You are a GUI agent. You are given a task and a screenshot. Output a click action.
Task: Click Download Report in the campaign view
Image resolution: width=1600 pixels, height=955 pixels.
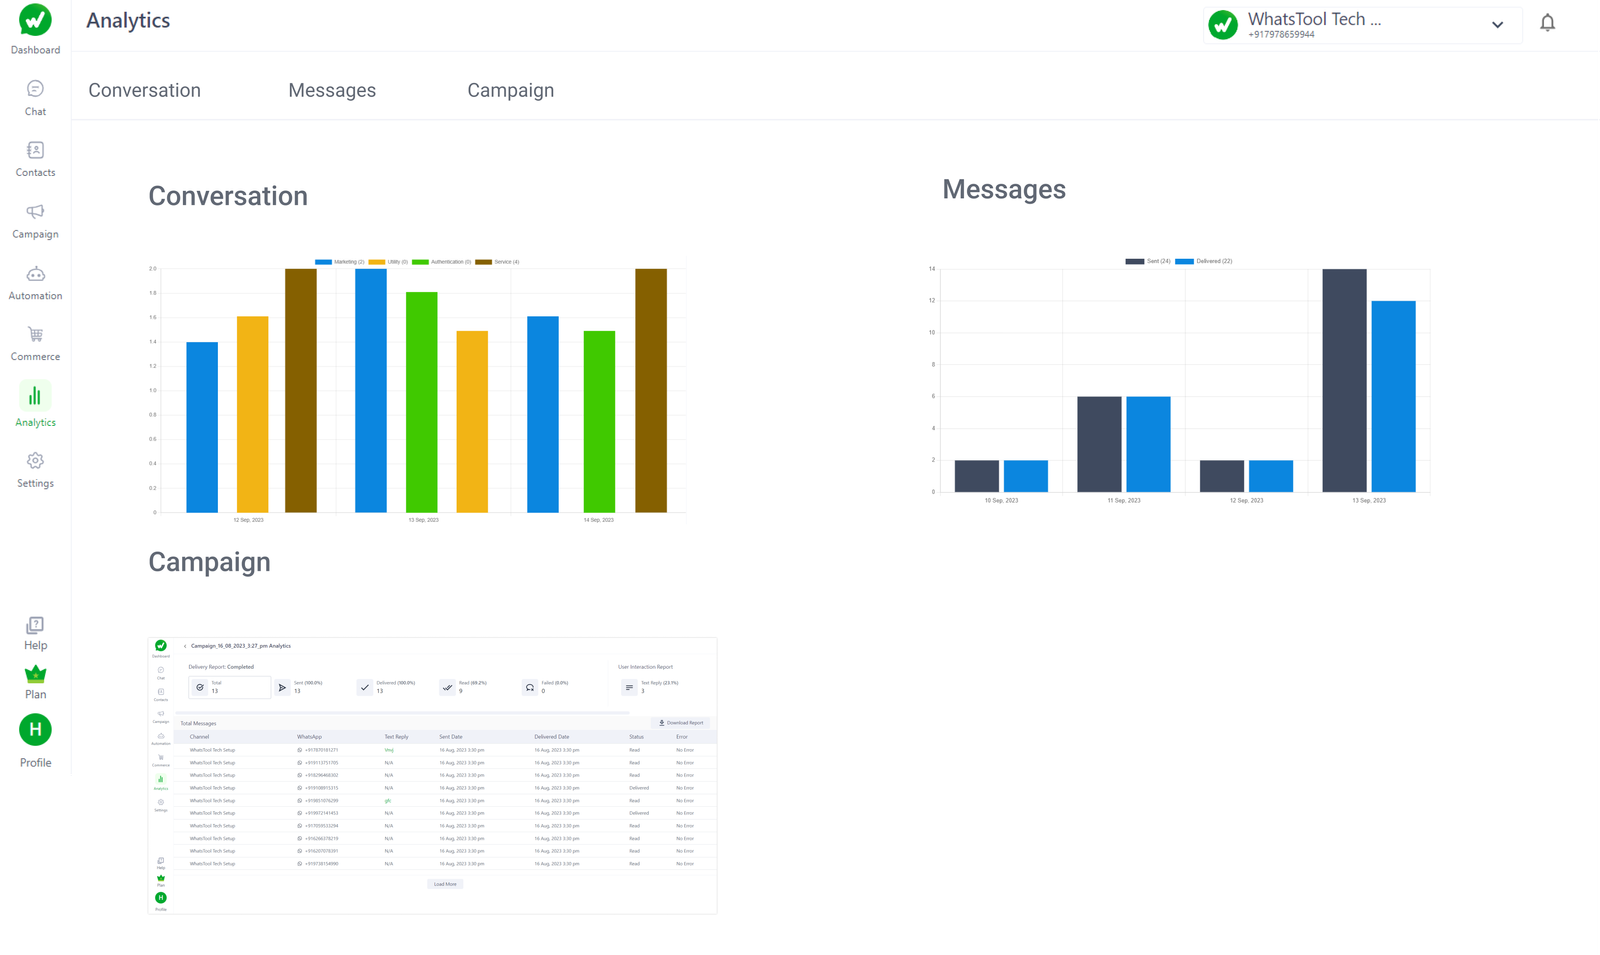681,722
